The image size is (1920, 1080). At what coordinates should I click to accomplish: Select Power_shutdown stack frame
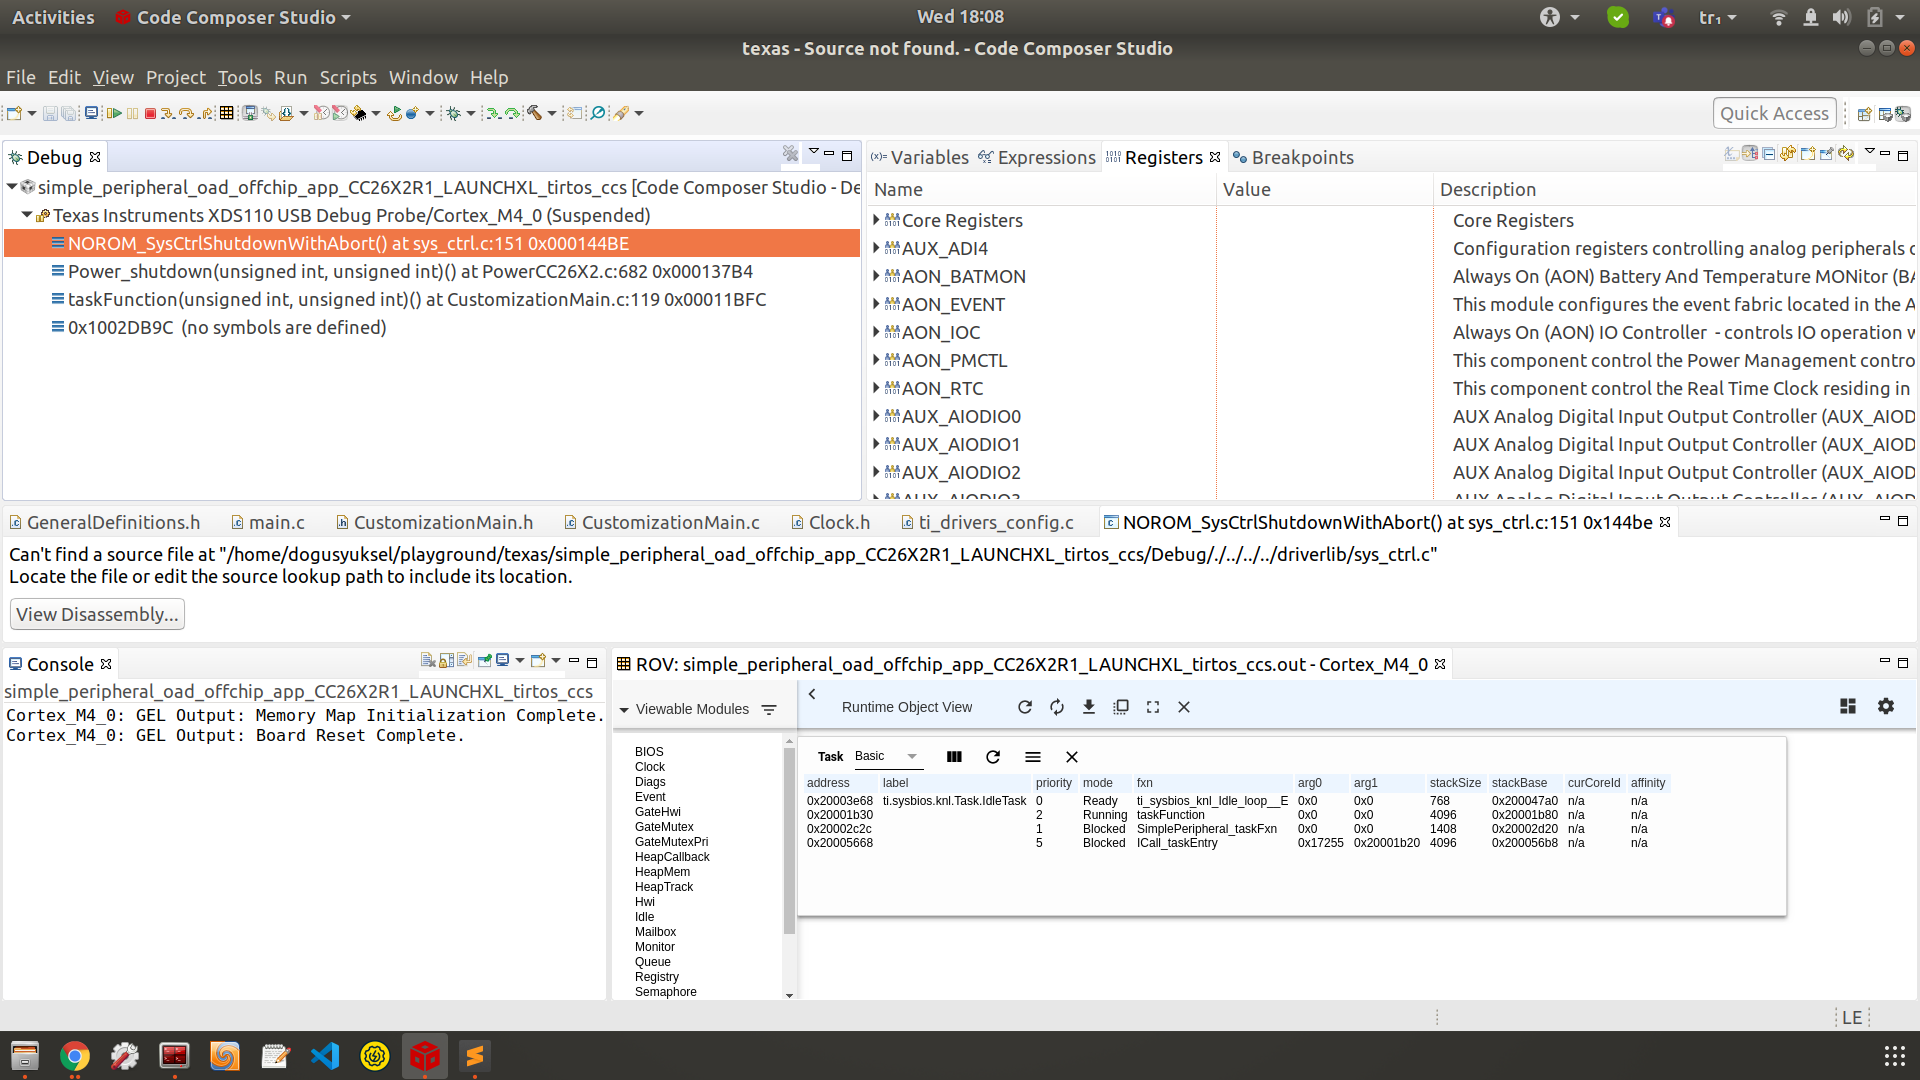click(410, 271)
